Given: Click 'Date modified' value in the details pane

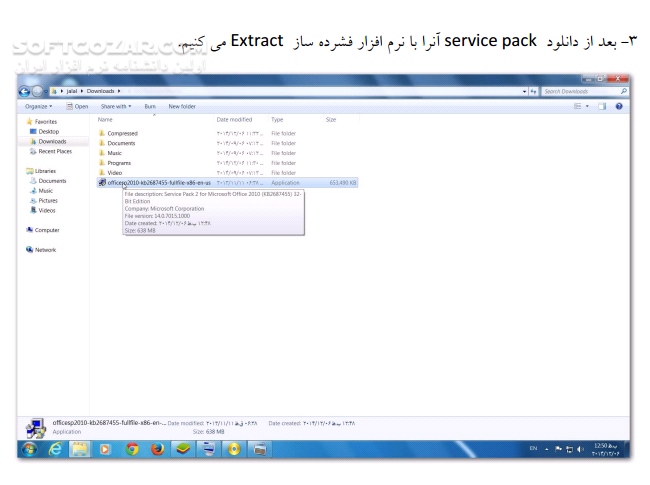Looking at the screenshot, I should point(231,423).
